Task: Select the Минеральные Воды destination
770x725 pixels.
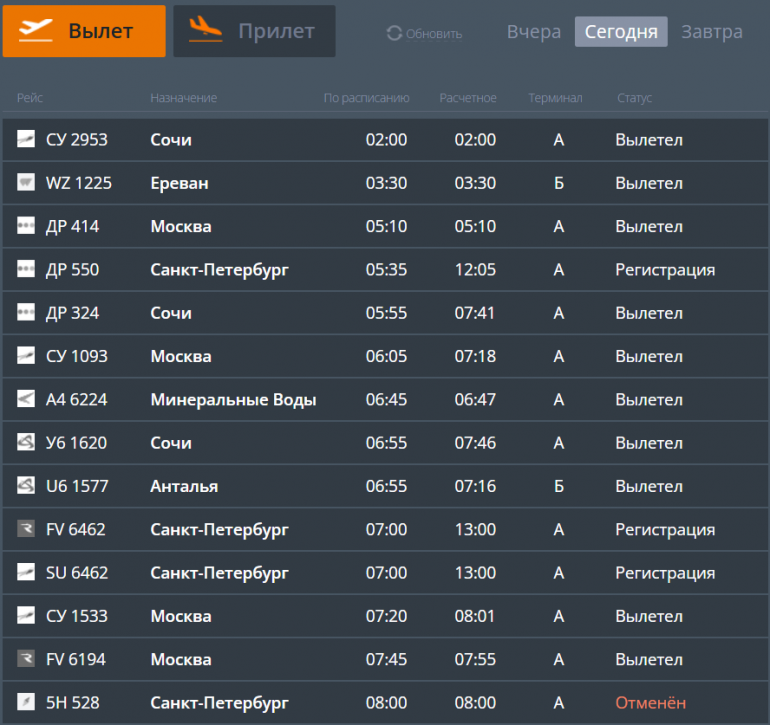Action: [x=233, y=400]
